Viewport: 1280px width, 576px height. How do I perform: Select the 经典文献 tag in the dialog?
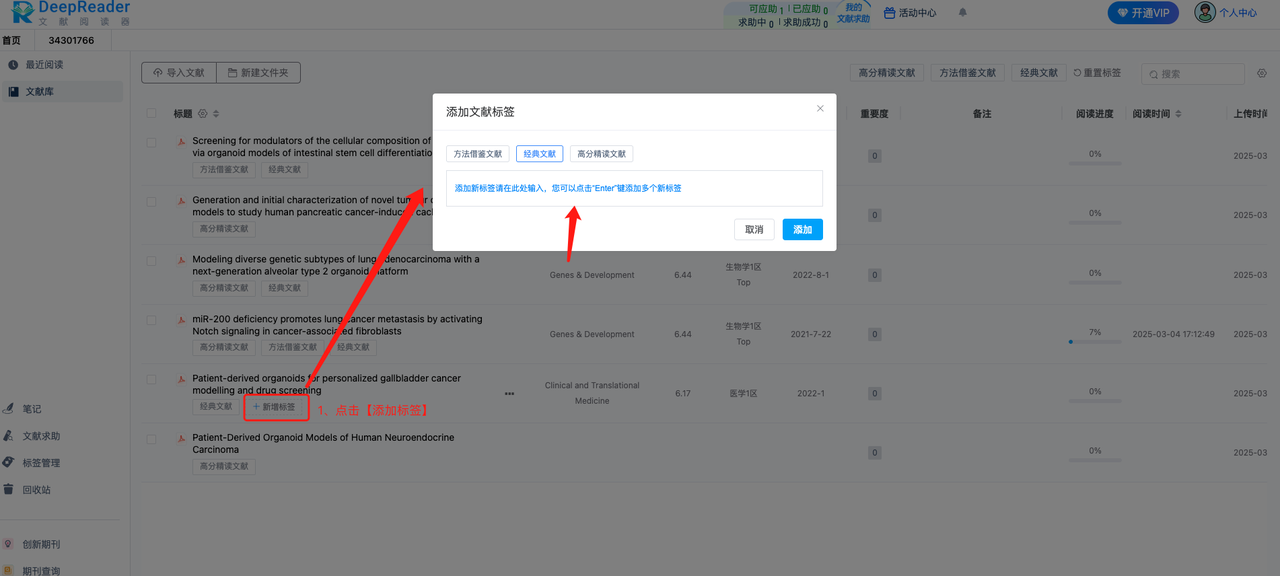[x=539, y=153]
